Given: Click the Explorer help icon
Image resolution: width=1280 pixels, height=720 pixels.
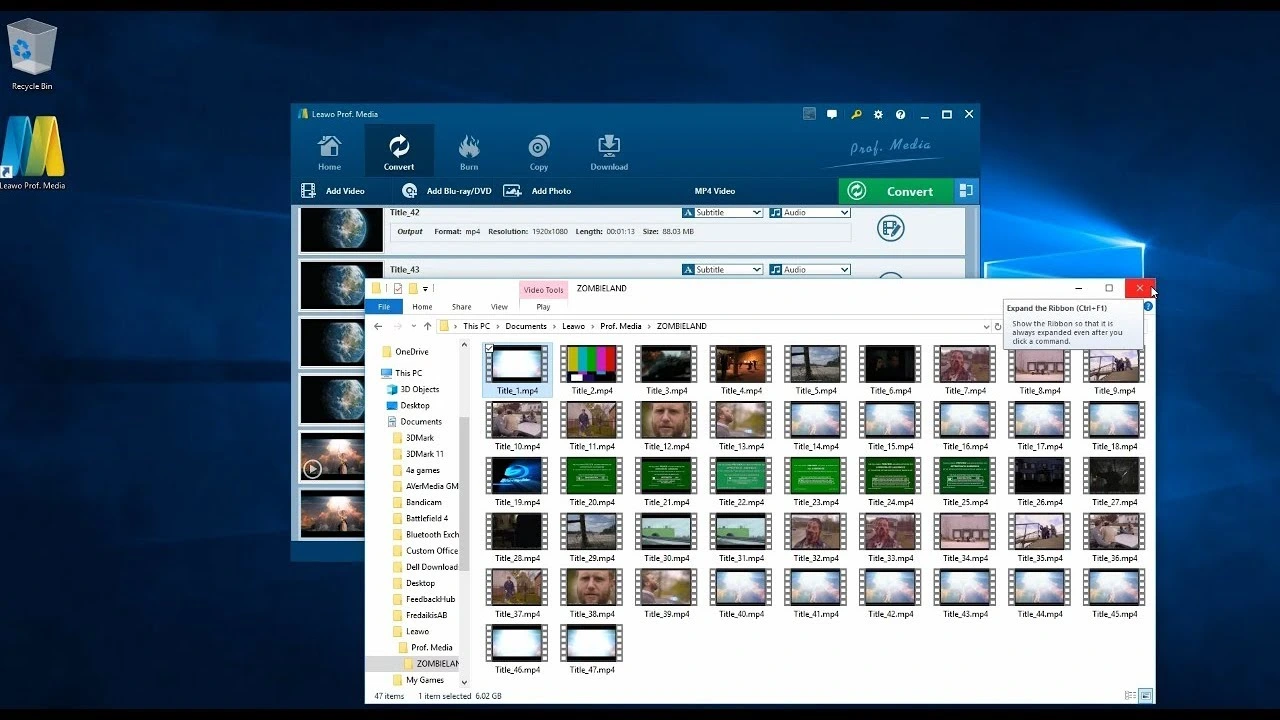Looking at the screenshot, I should tap(1148, 306).
